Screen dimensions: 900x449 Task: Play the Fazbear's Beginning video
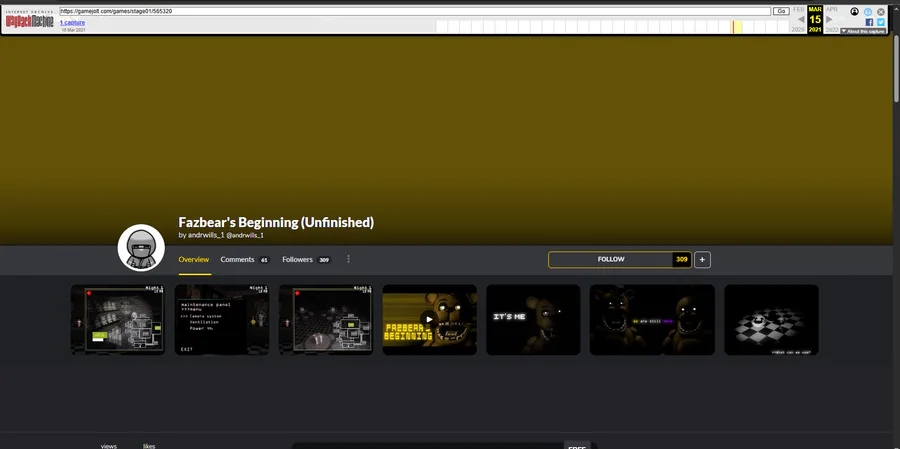pos(429,320)
